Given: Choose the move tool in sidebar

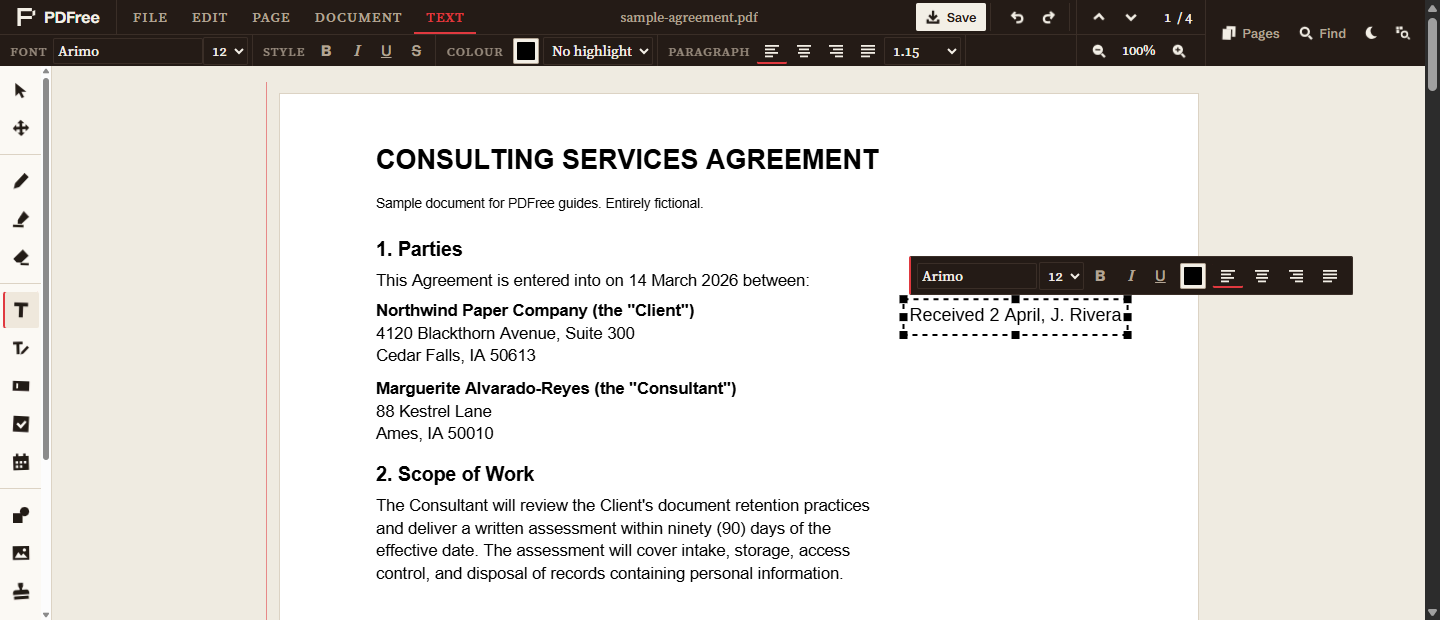Looking at the screenshot, I should [x=21, y=128].
